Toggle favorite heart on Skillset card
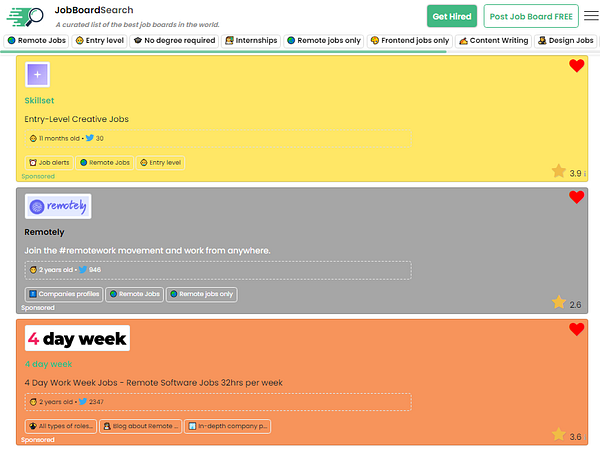The height and width of the screenshot is (449, 600). click(x=576, y=65)
